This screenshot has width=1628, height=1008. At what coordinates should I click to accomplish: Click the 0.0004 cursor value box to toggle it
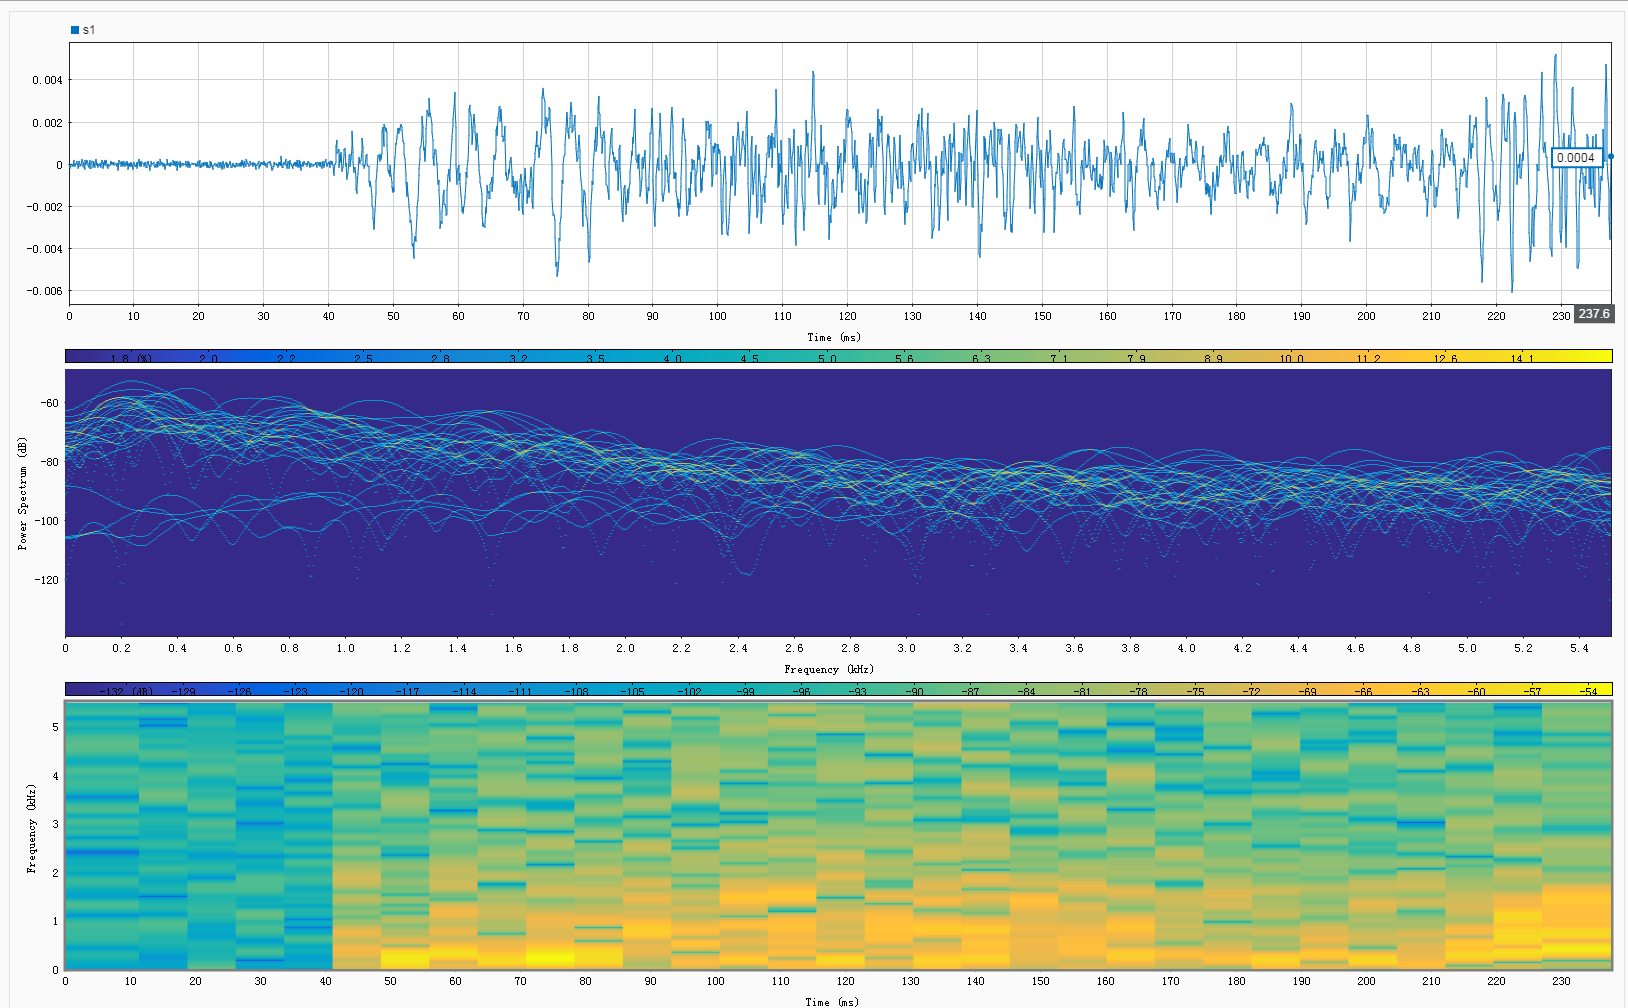(1578, 157)
